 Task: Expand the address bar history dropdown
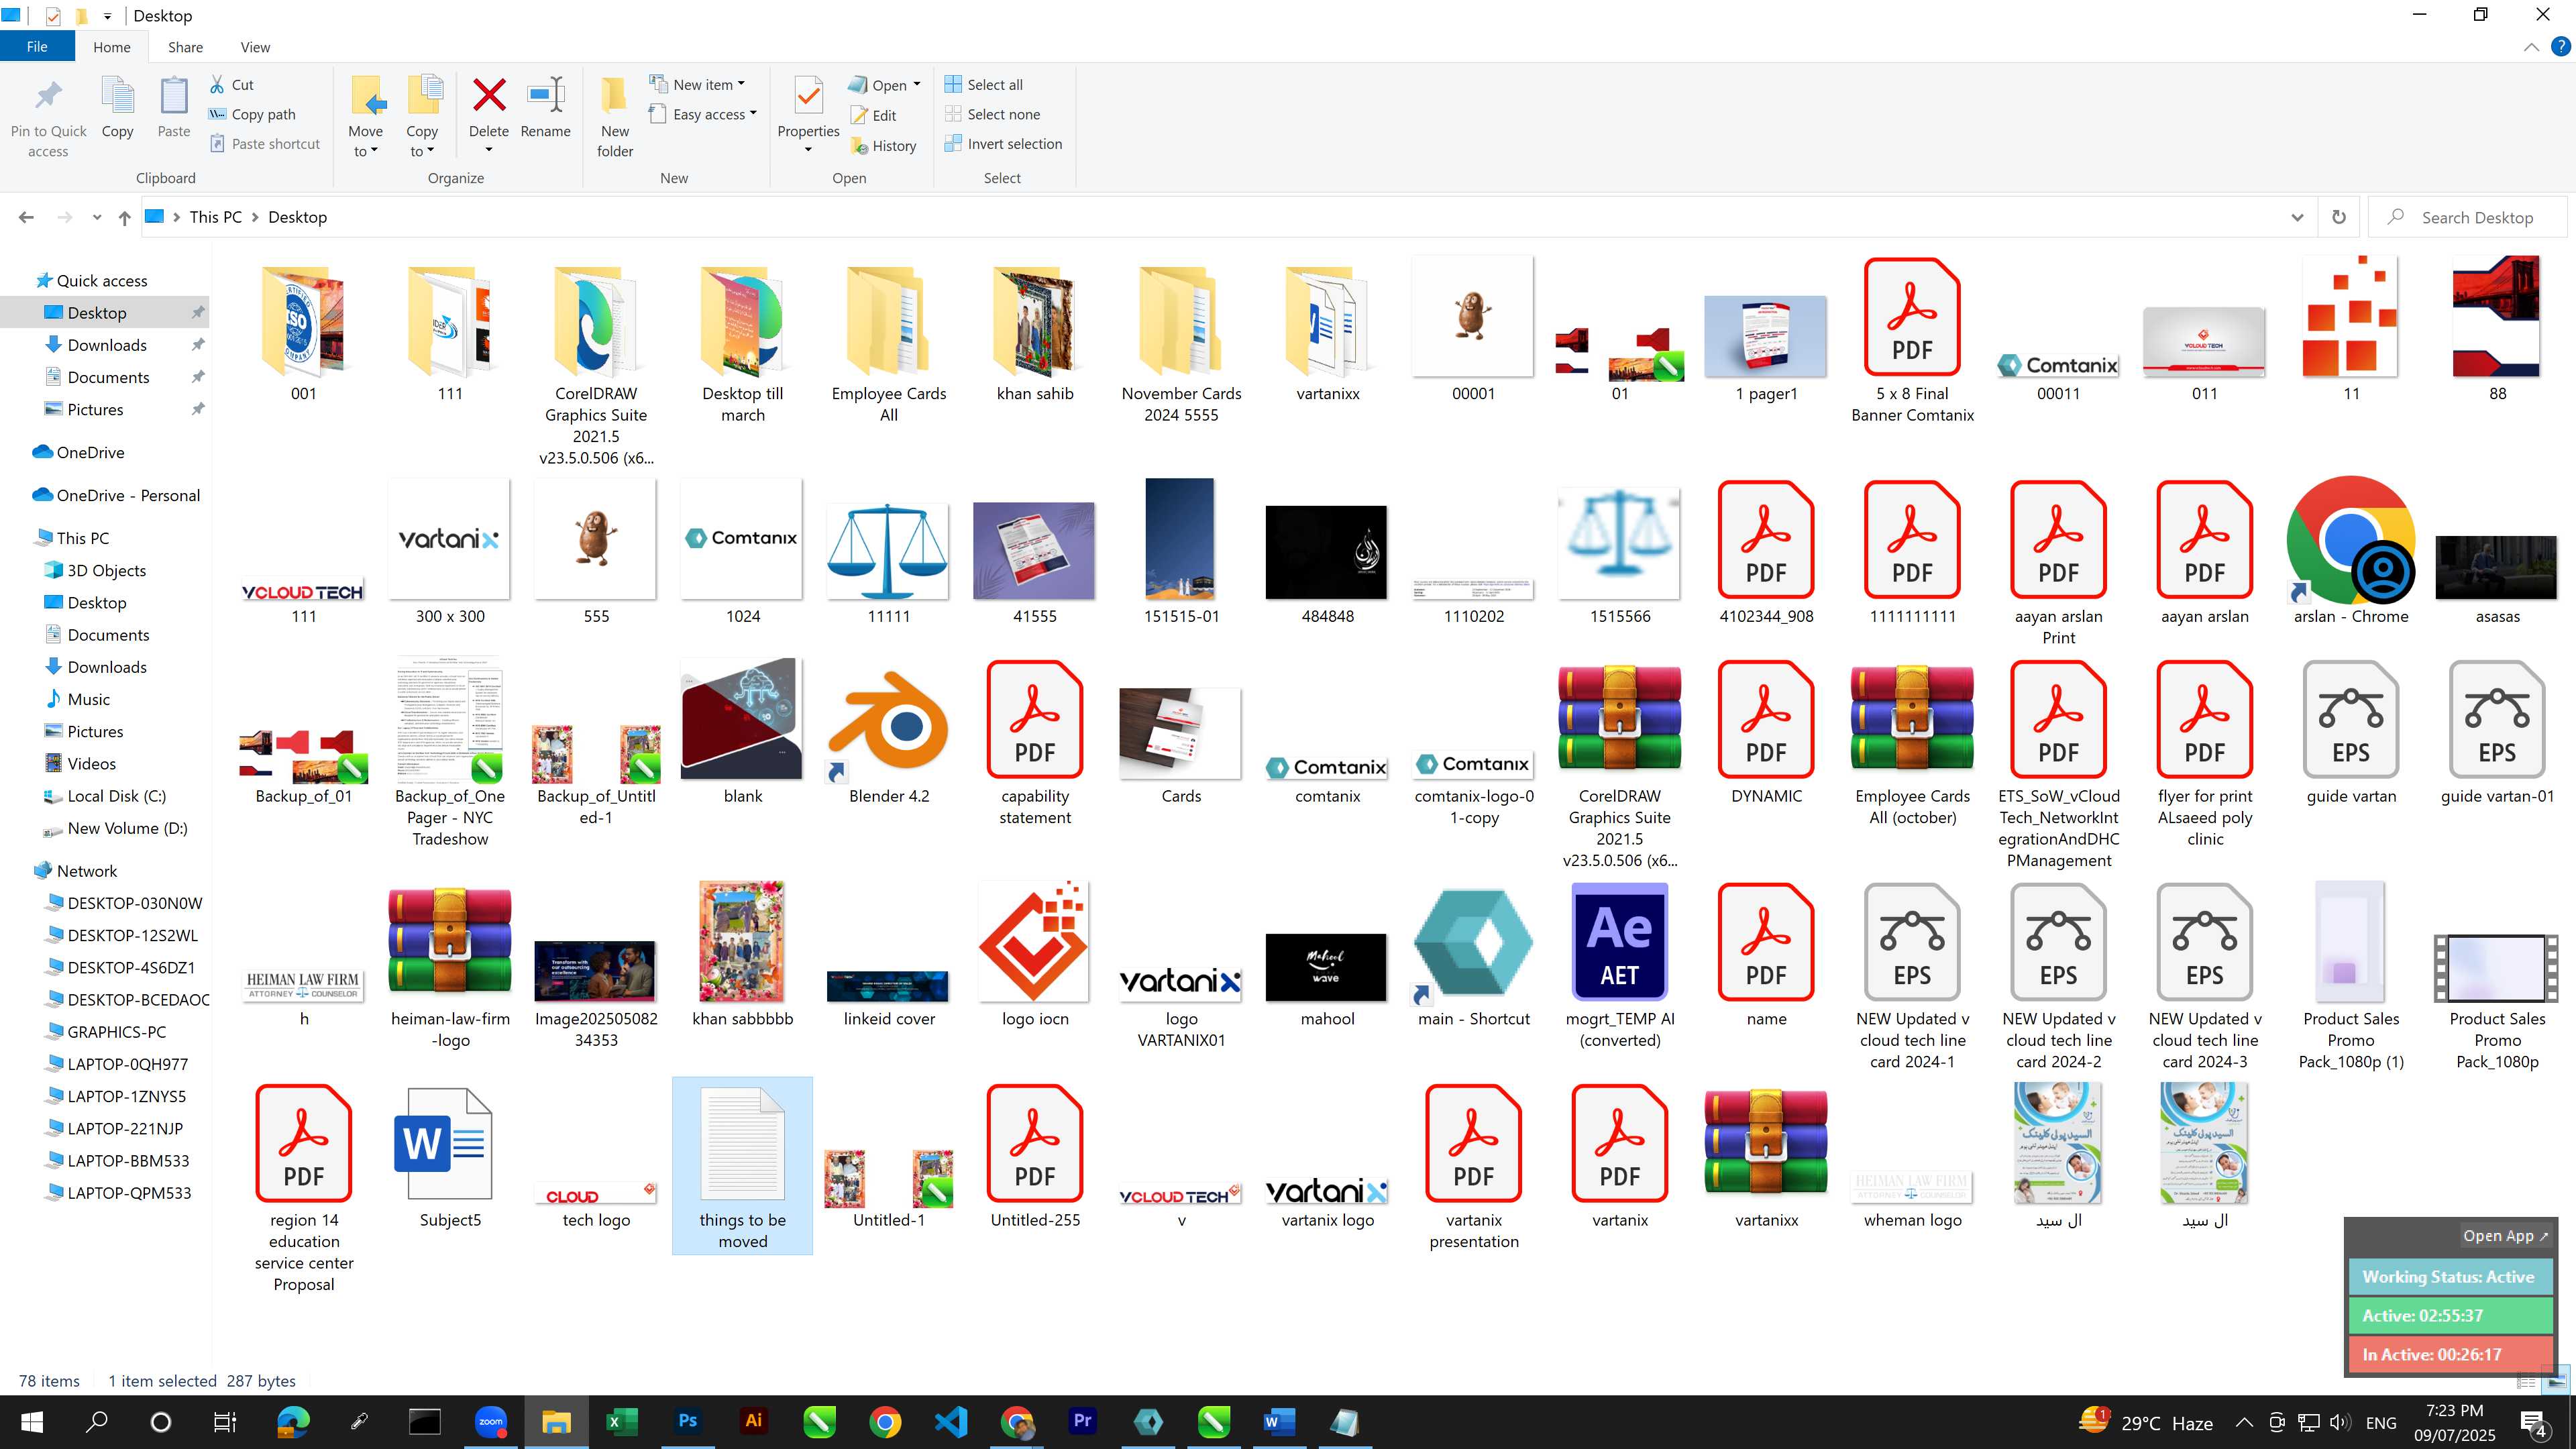tap(2297, 217)
